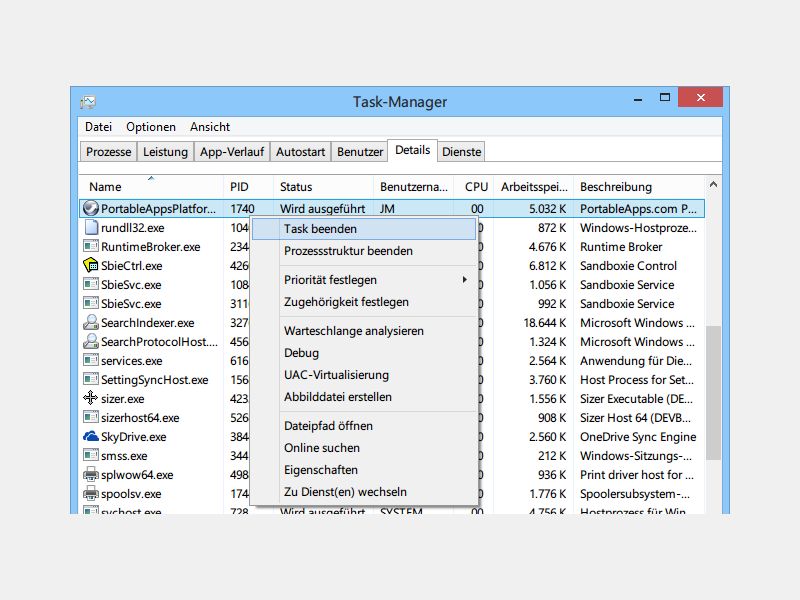
Task: Choose Zugehörigkeit festlegen
Action: click(x=364, y=302)
